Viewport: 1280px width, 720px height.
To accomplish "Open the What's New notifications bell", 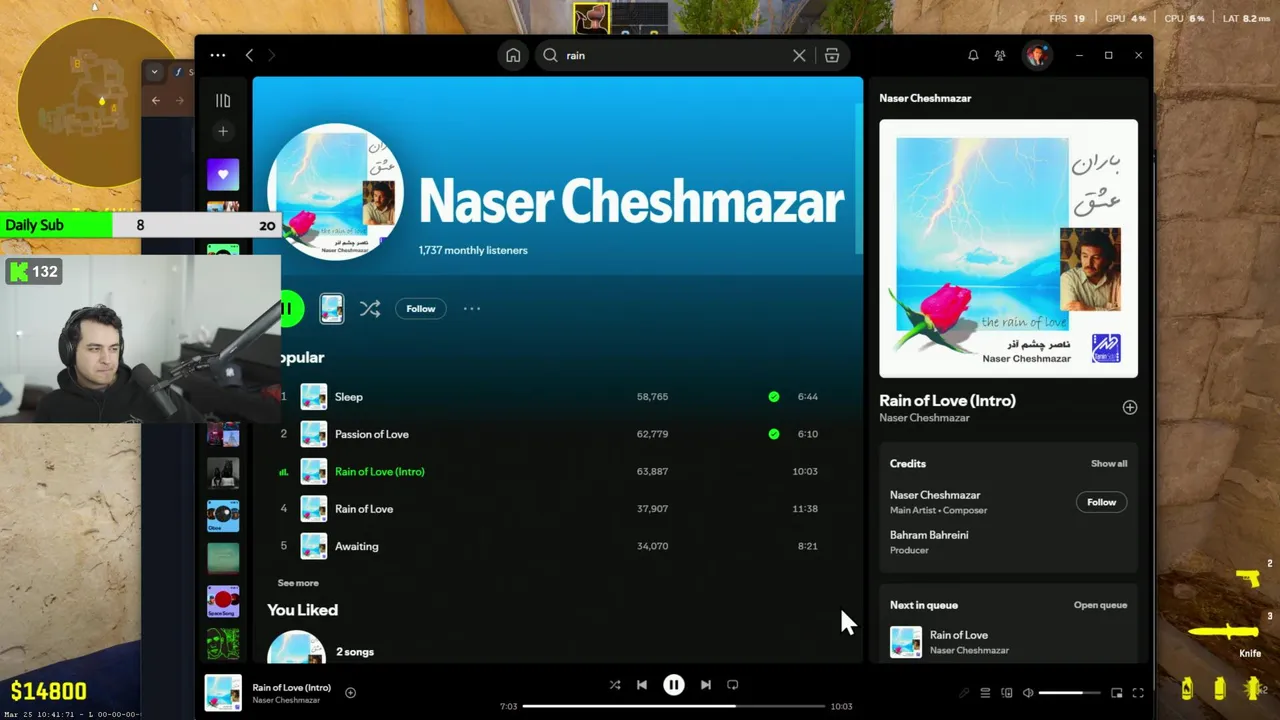I will (x=973, y=55).
